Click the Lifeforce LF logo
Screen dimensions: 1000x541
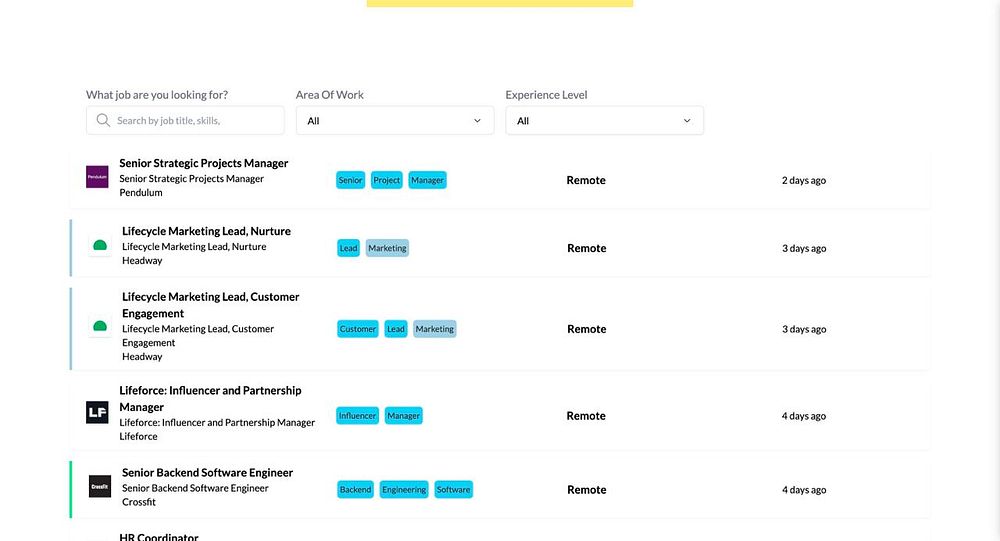coord(97,412)
